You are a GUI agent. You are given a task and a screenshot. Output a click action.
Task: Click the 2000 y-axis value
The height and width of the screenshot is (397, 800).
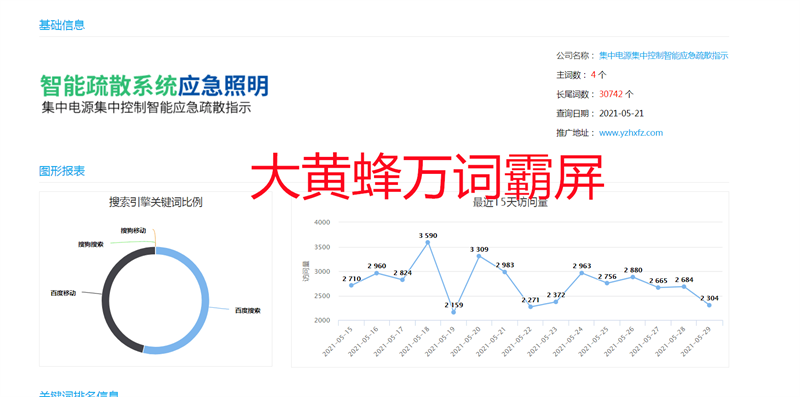[x=323, y=320]
